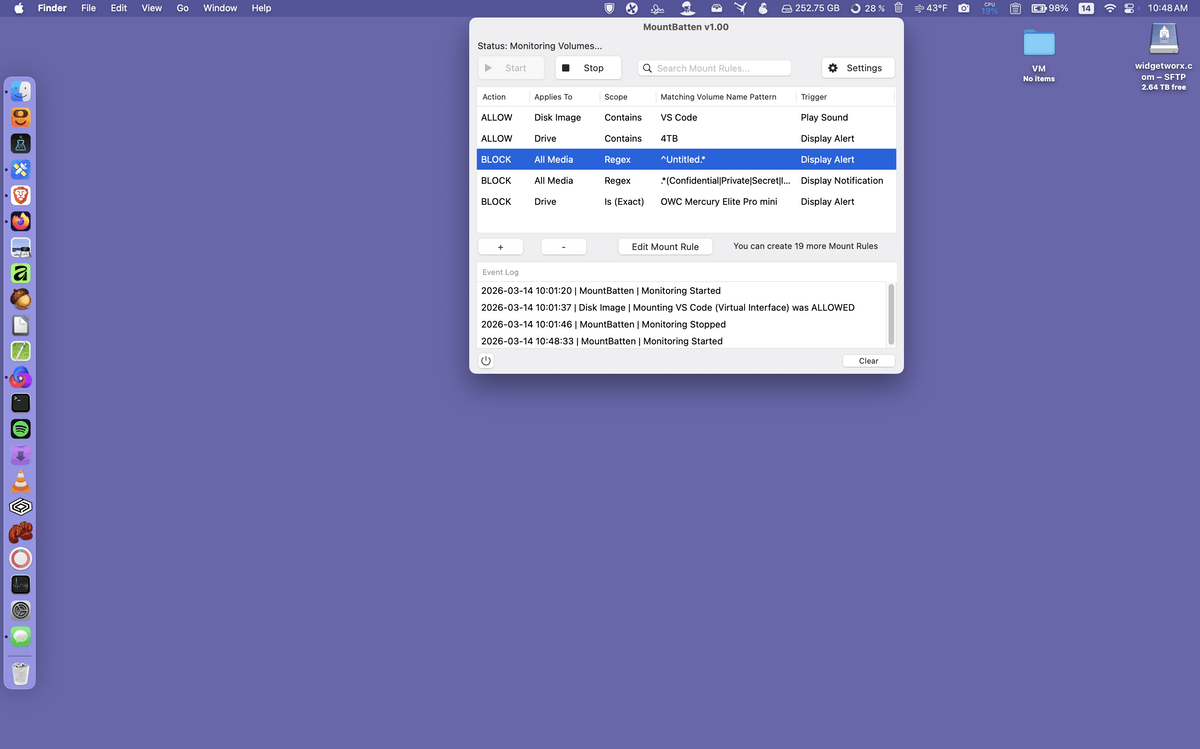Open Terminal from the Dock
Screen dimensions: 1200x749
[x=21, y=403]
